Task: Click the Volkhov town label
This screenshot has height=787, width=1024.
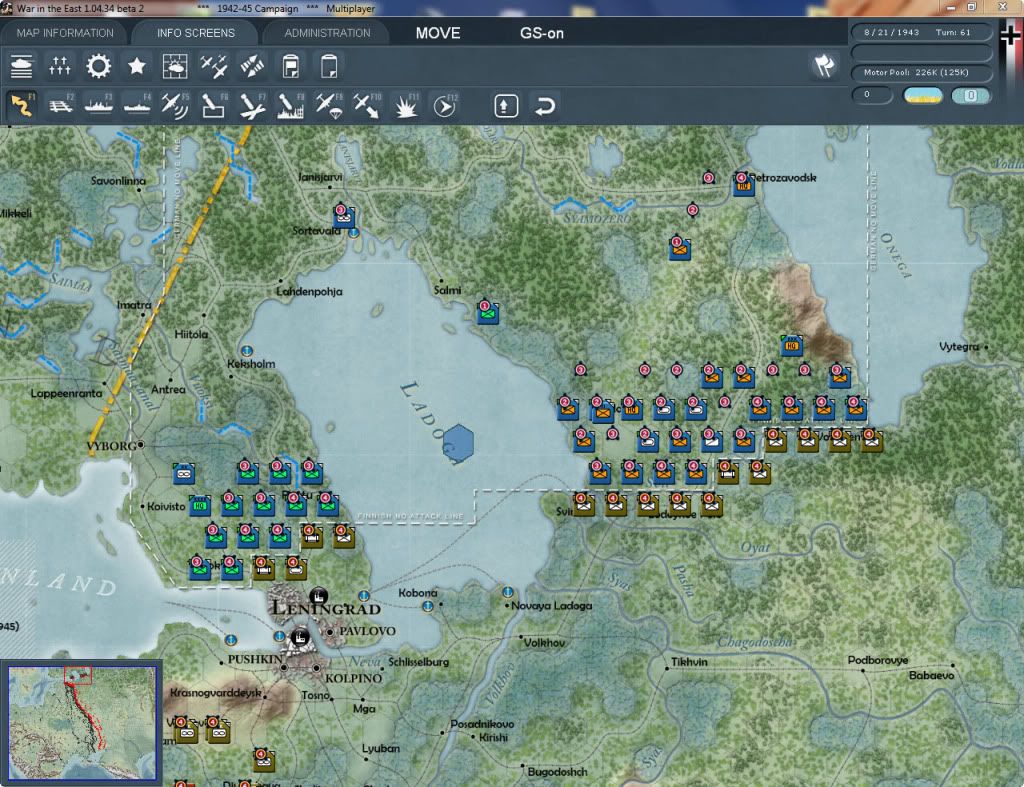Action: [x=545, y=643]
